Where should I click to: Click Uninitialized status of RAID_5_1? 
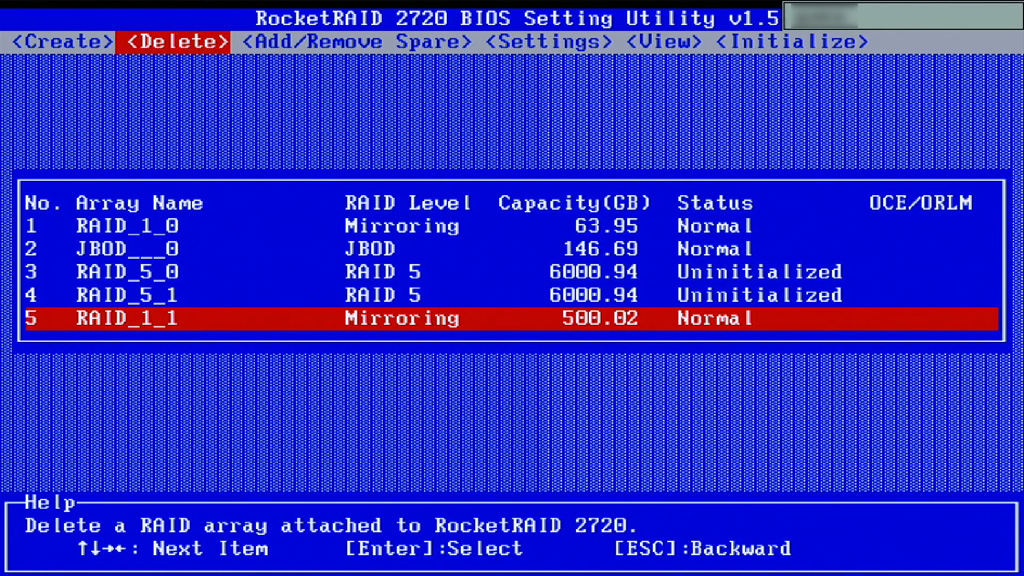(x=760, y=295)
